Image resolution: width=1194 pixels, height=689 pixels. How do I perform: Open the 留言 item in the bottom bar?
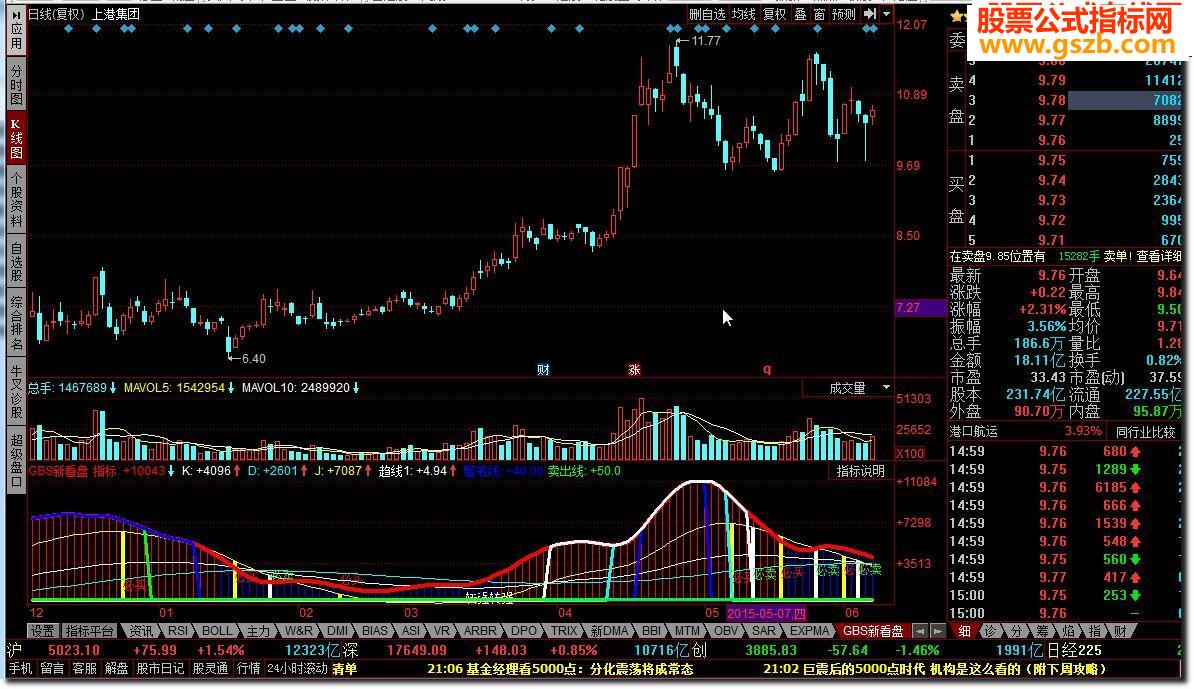click(52, 668)
